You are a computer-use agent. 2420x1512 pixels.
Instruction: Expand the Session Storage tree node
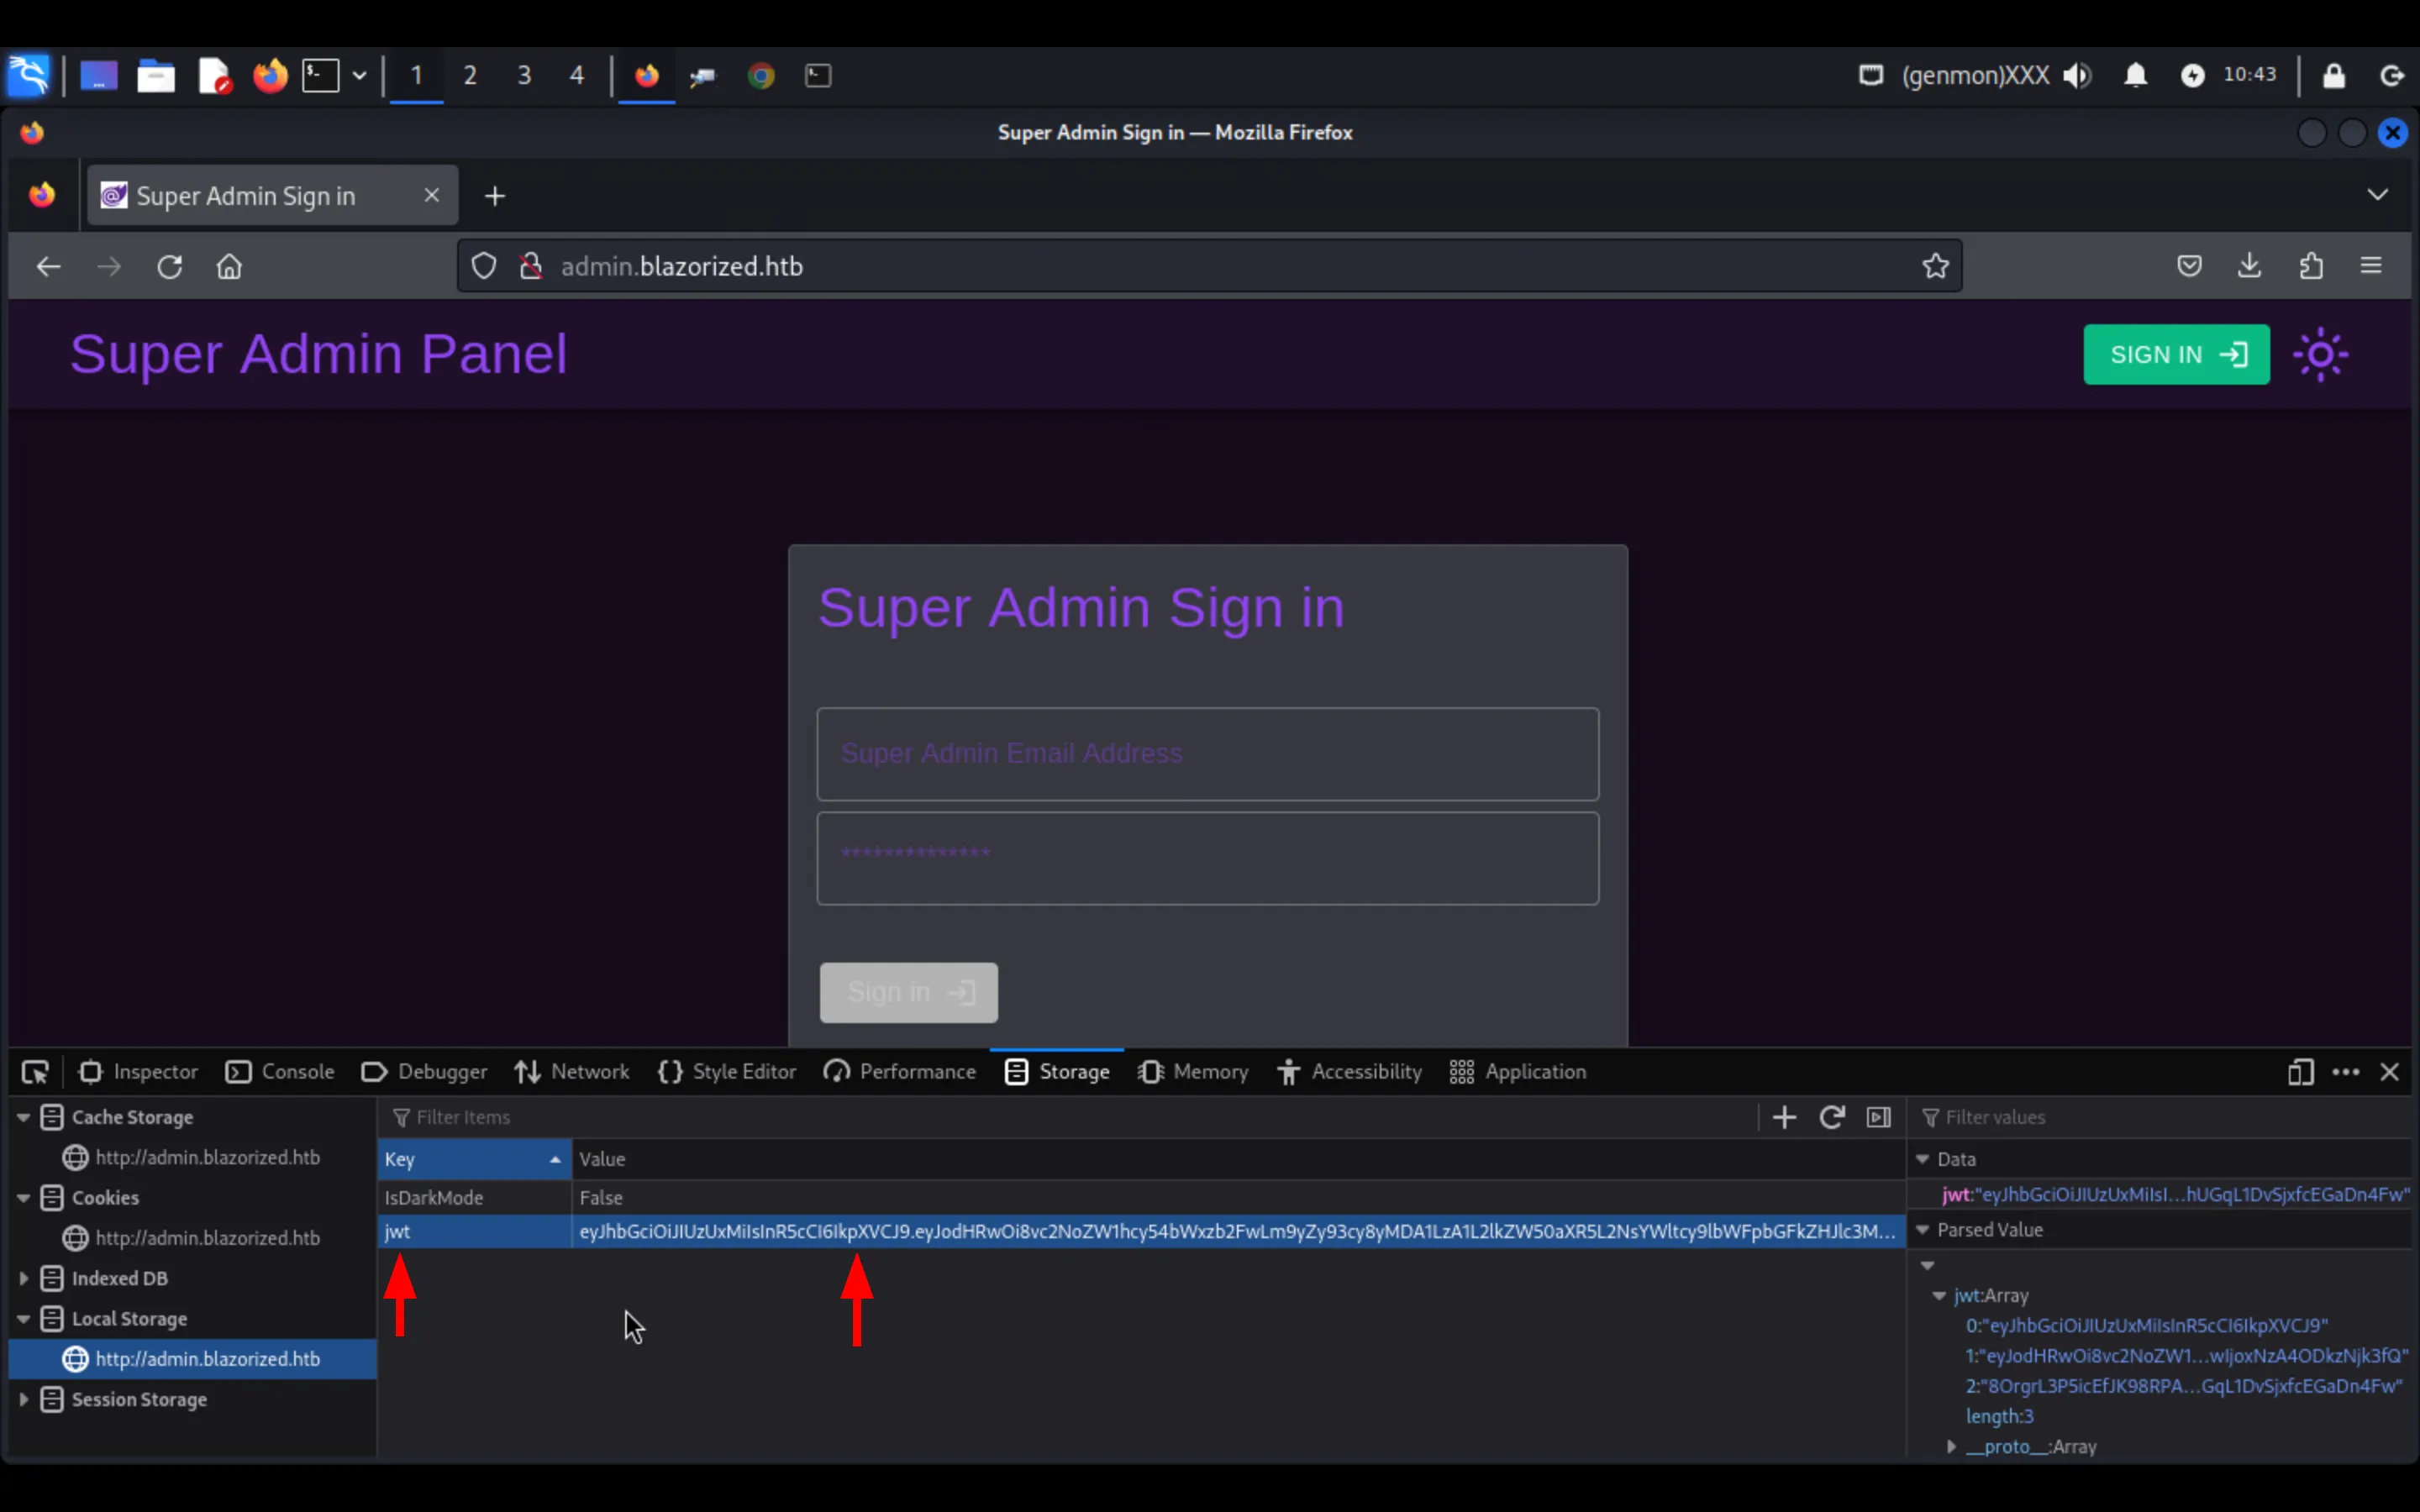click(x=23, y=1399)
